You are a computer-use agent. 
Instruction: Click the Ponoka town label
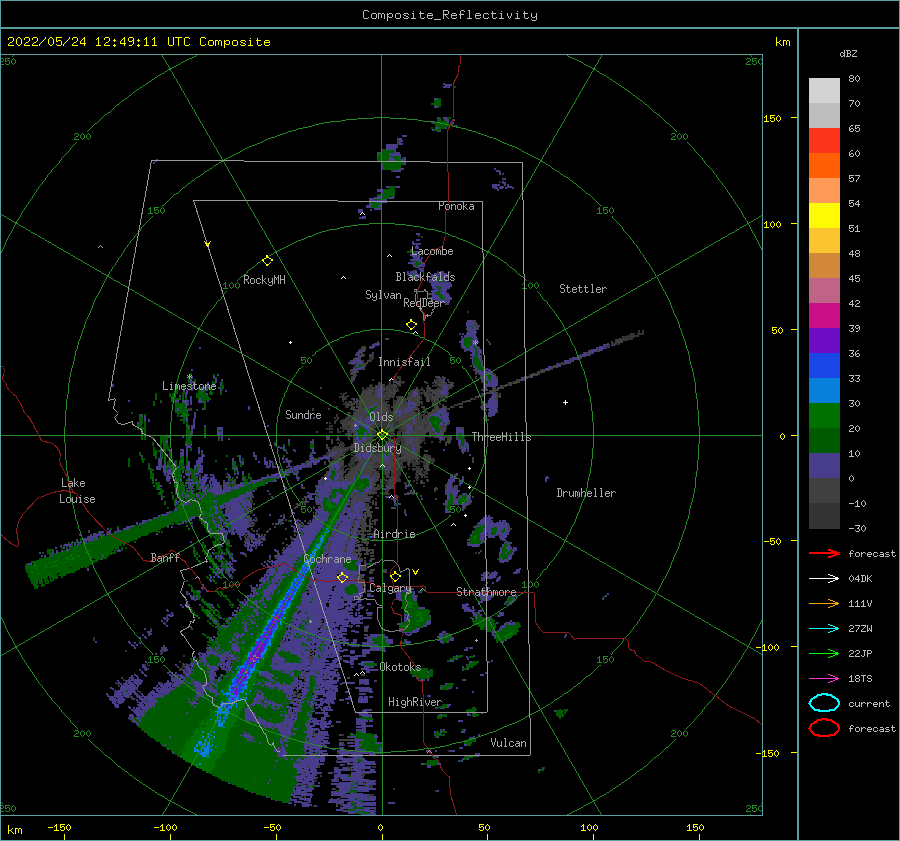point(456,206)
